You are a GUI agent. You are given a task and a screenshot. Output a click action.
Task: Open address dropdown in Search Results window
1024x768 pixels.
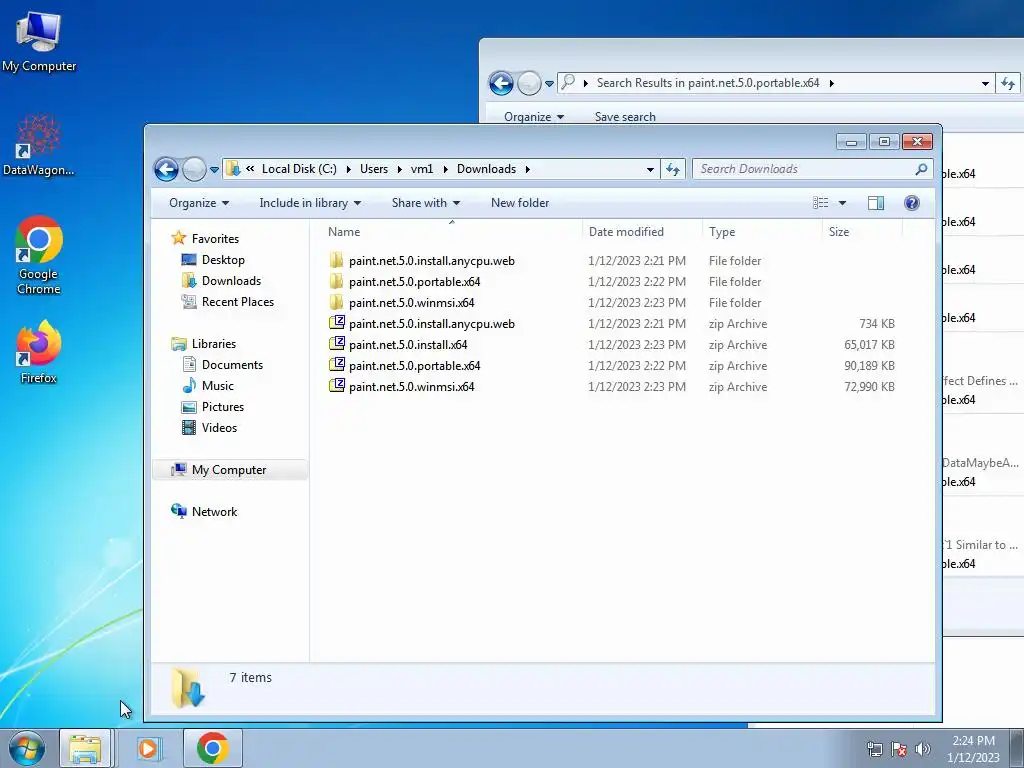985,84
